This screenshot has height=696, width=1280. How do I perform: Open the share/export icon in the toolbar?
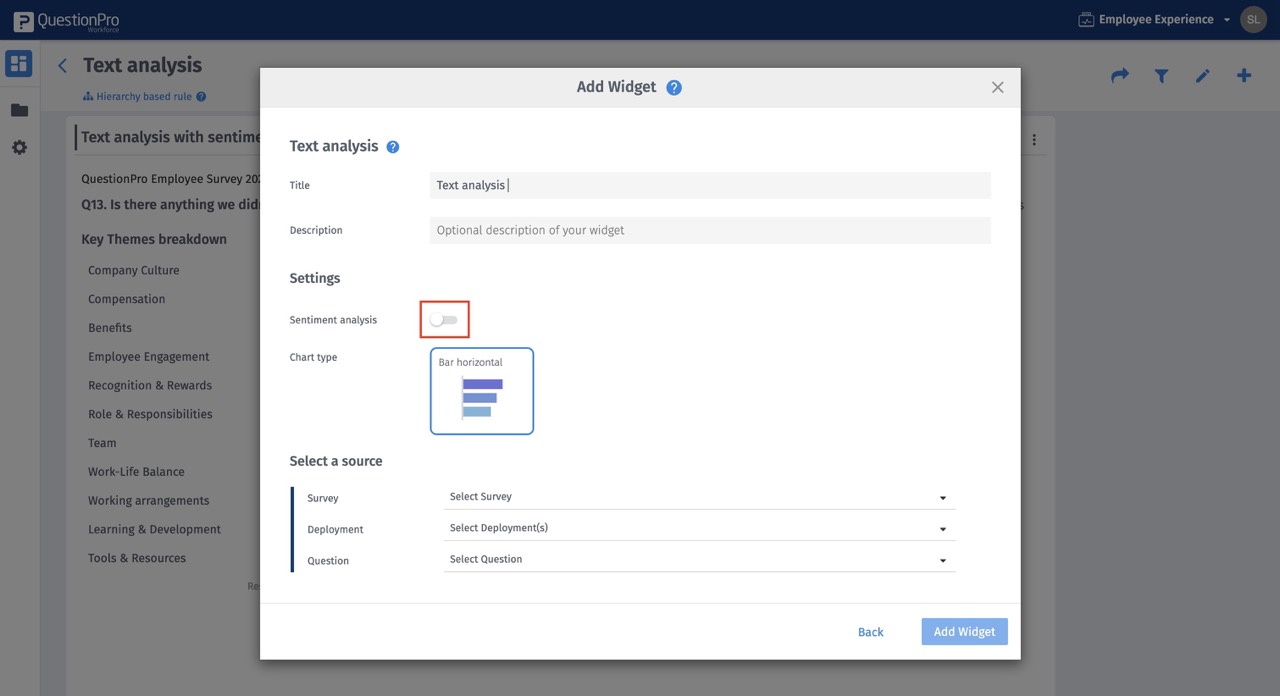tap(1119, 75)
